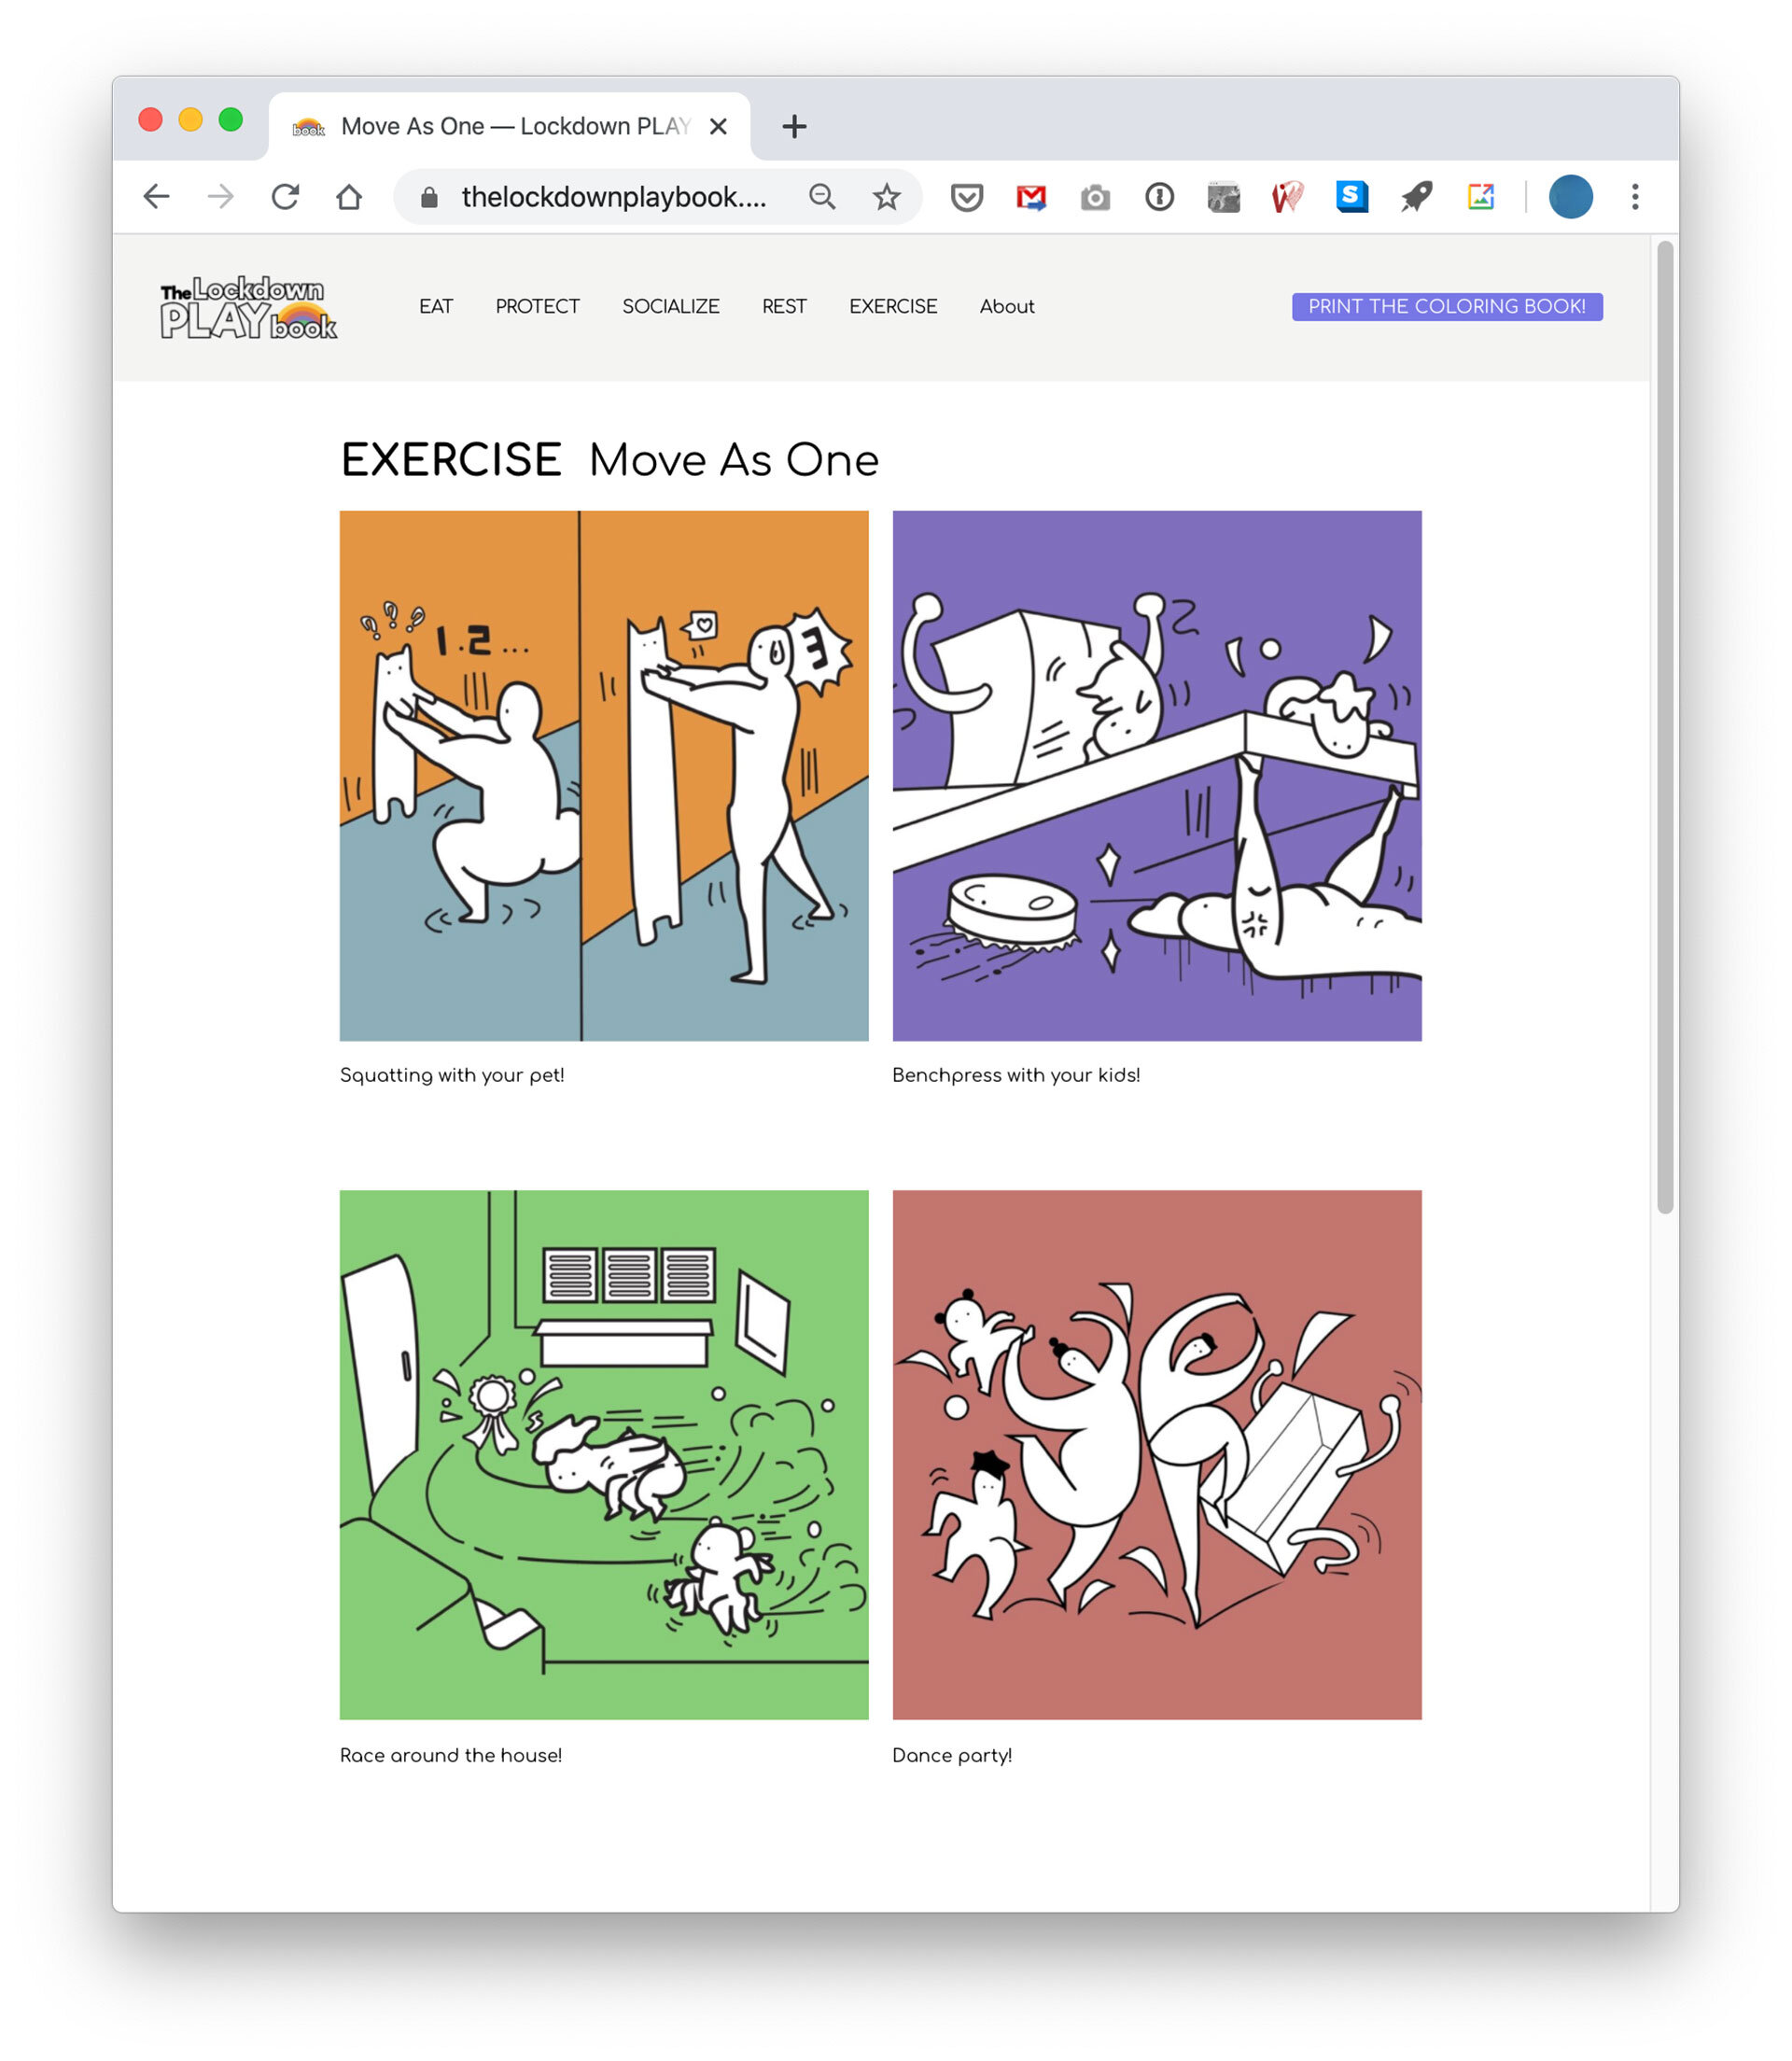This screenshot has width=1792, height=2061.
Task: Open the Dance party illustration
Action: [1156, 1454]
